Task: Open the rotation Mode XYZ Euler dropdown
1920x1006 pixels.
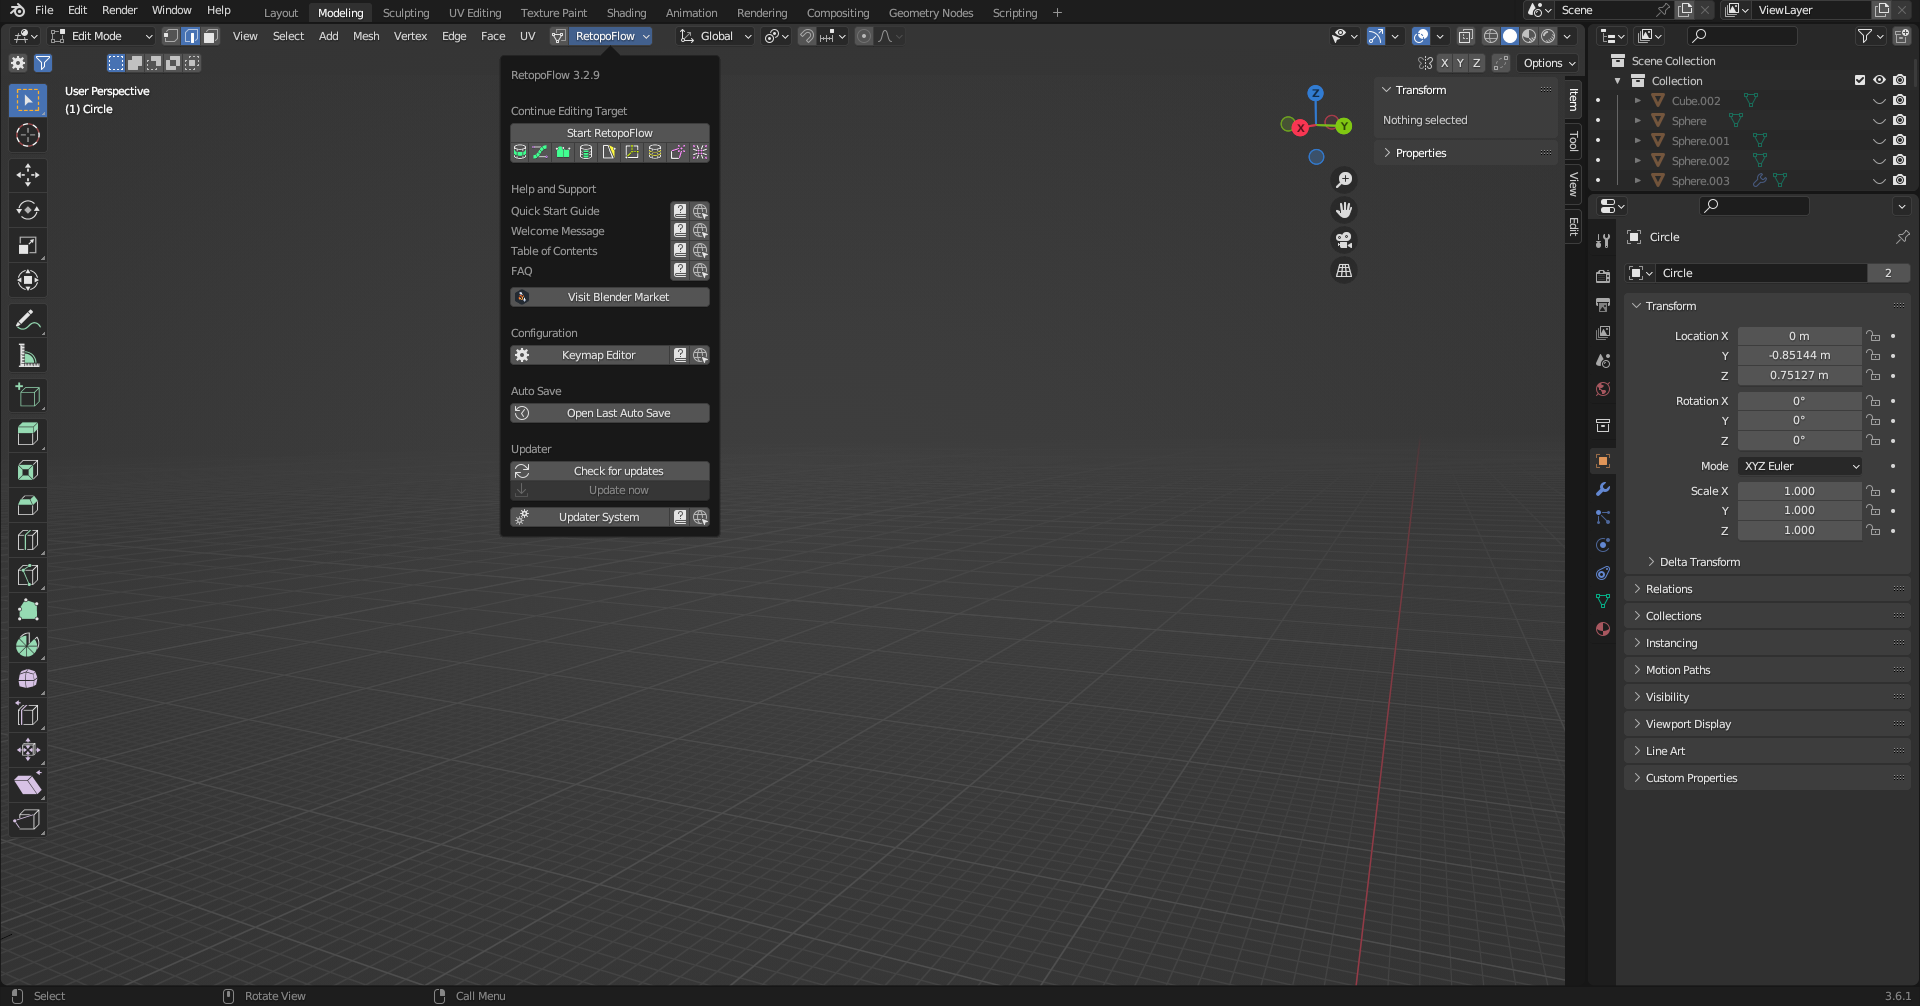Action: pos(1800,466)
